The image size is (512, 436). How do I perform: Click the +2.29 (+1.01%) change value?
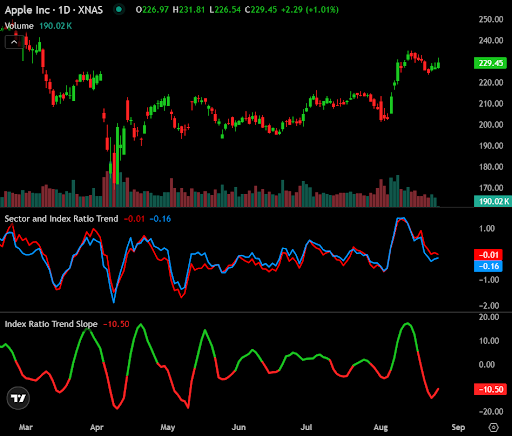[310, 10]
